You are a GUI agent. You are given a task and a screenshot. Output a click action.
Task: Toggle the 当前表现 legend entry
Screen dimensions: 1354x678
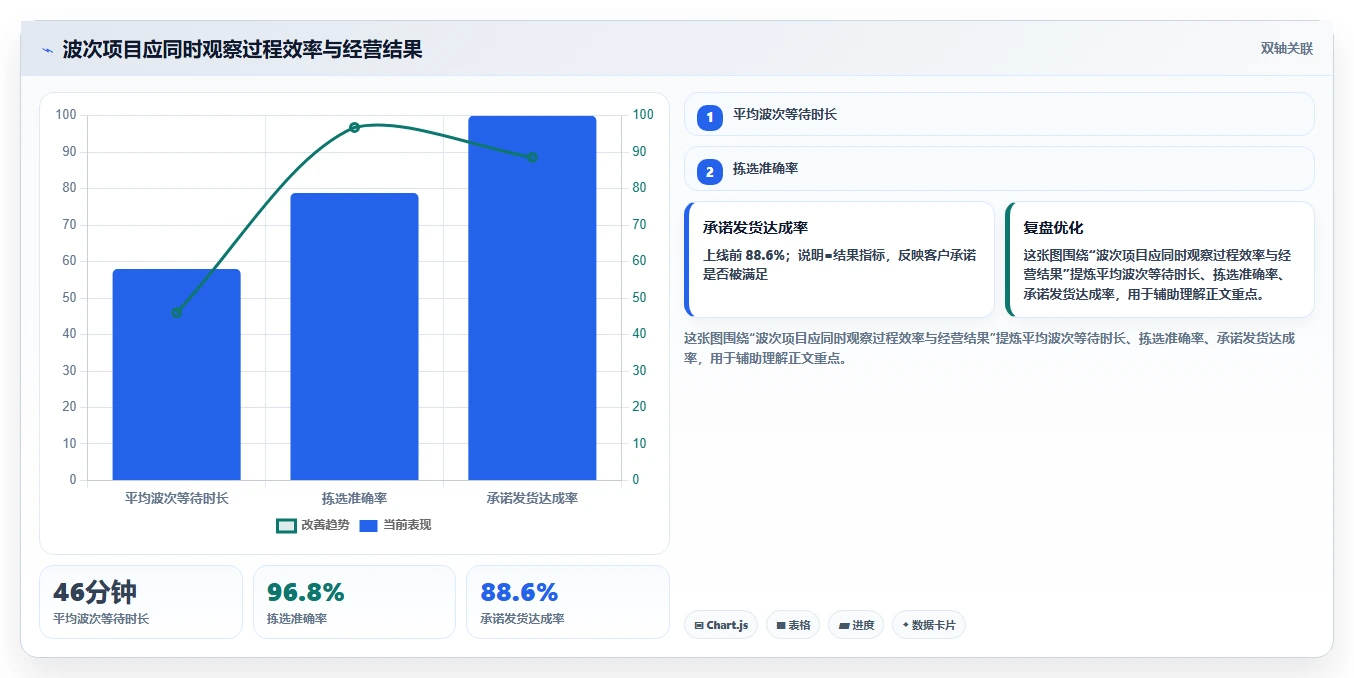(394, 525)
